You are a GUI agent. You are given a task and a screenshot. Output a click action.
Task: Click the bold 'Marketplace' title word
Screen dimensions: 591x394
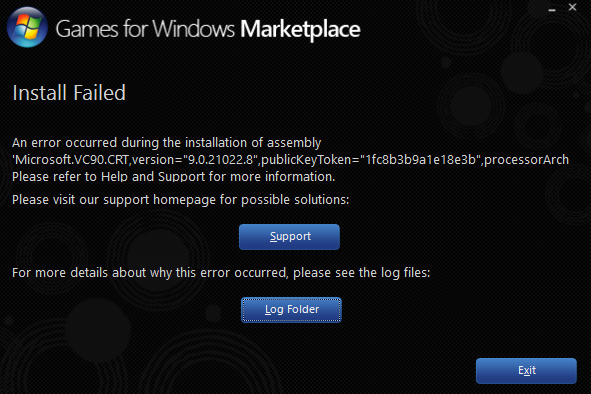click(x=300, y=29)
